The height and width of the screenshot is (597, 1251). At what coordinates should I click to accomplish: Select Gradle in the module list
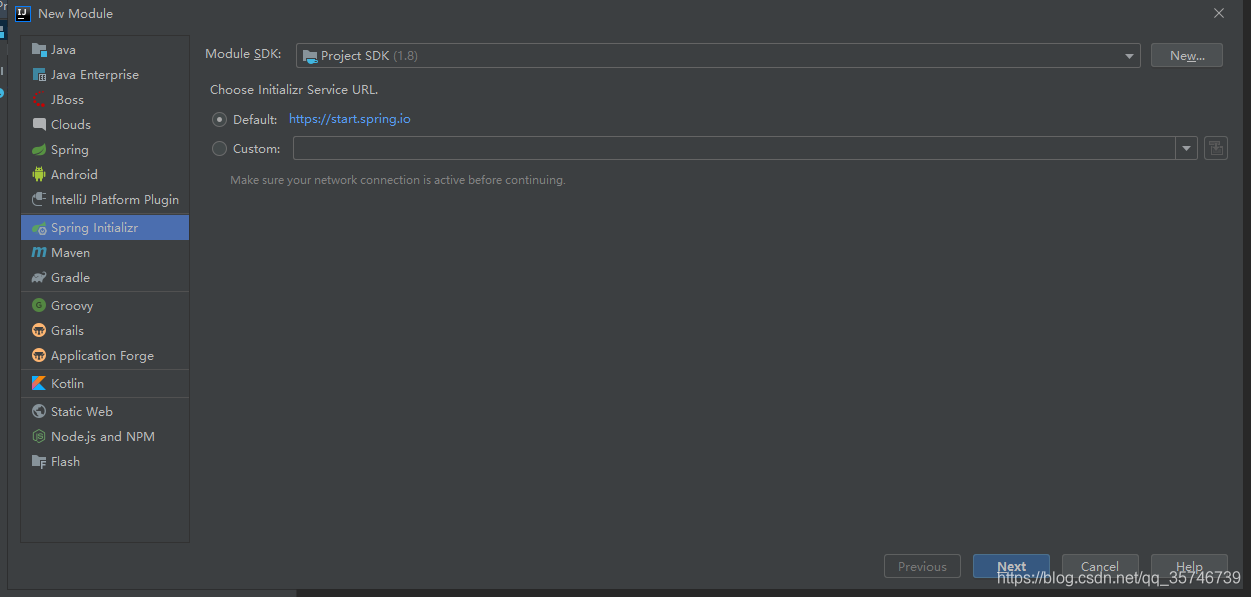tap(105, 278)
